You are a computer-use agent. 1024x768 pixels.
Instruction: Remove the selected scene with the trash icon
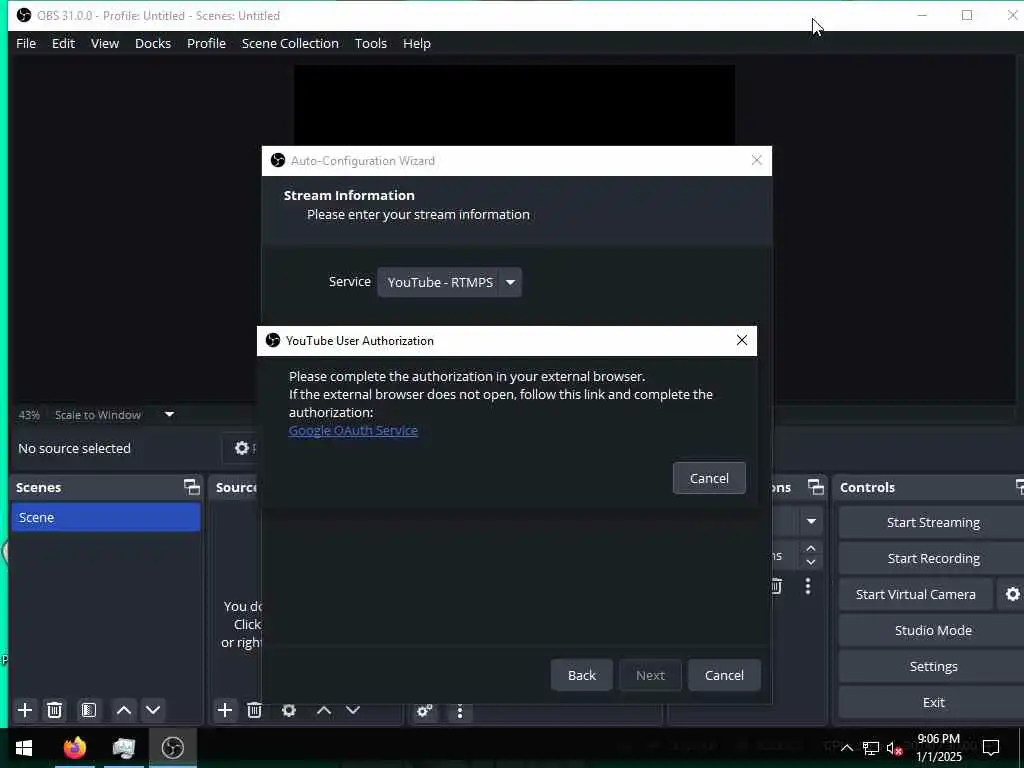pyautogui.click(x=55, y=710)
